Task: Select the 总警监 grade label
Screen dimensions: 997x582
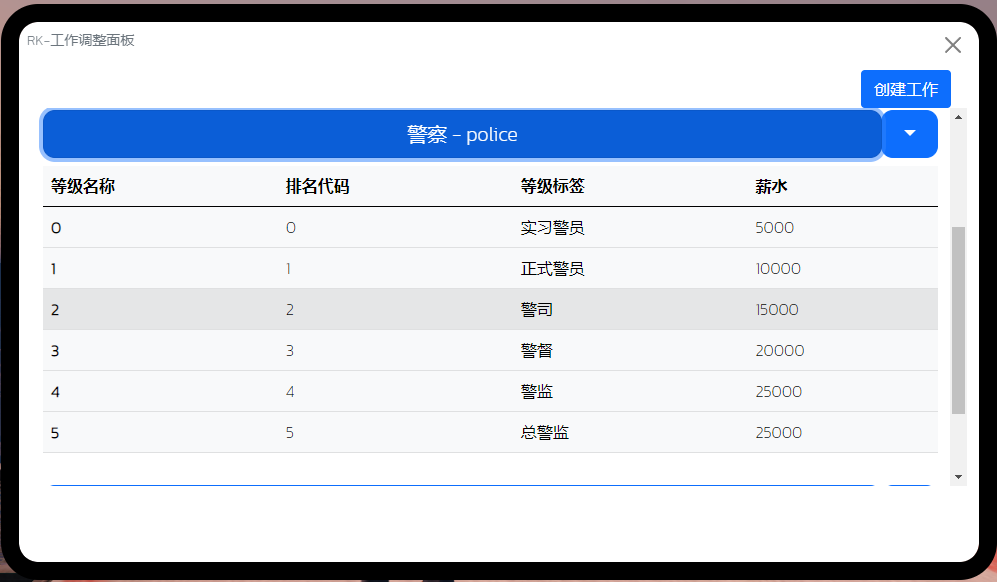Action: pyautogui.click(x=545, y=433)
